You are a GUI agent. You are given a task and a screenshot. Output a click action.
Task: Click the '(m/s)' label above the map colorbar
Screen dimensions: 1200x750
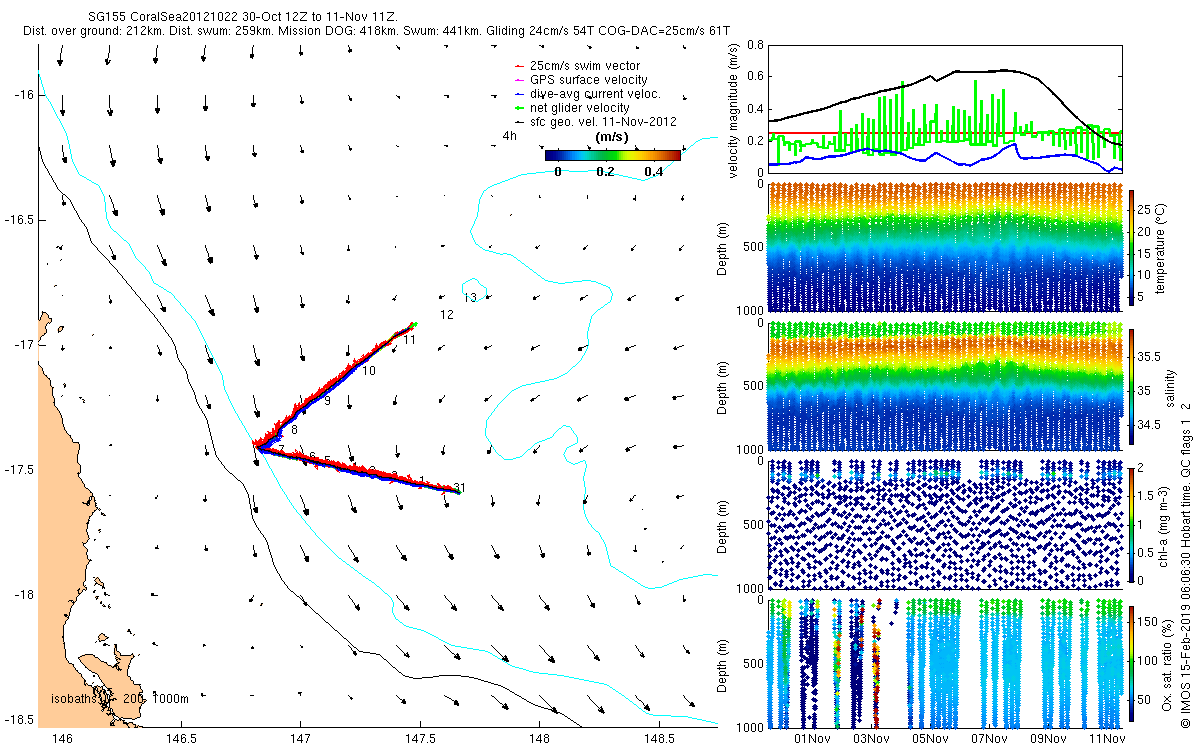point(611,137)
